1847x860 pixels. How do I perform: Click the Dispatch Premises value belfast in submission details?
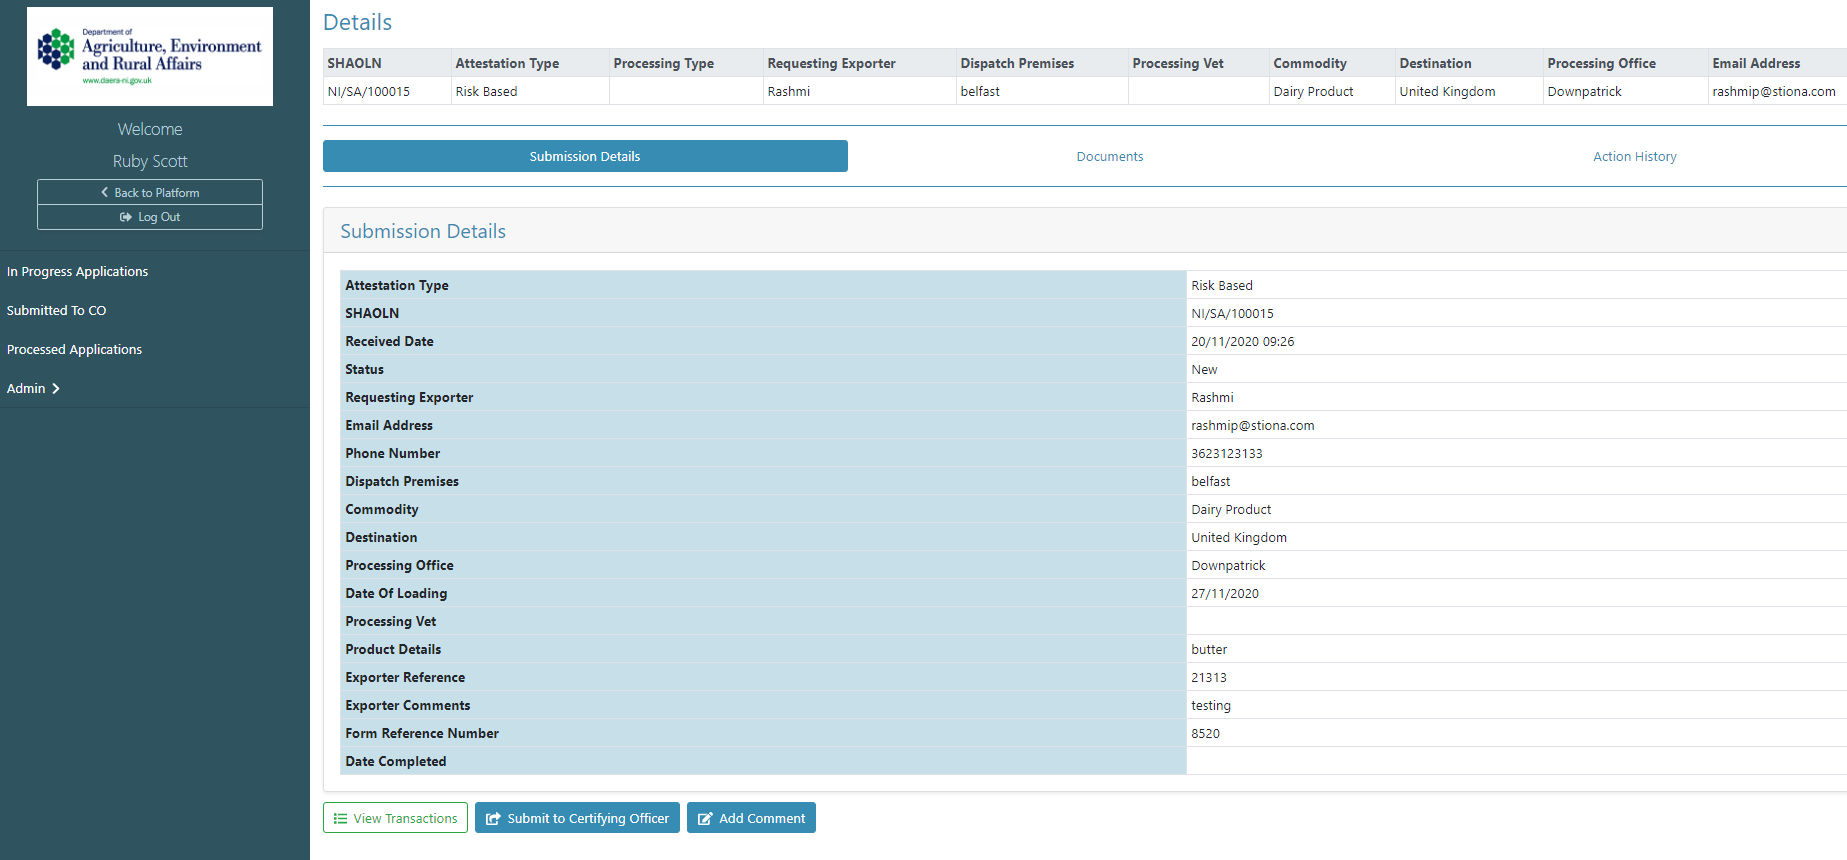coord(1210,481)
